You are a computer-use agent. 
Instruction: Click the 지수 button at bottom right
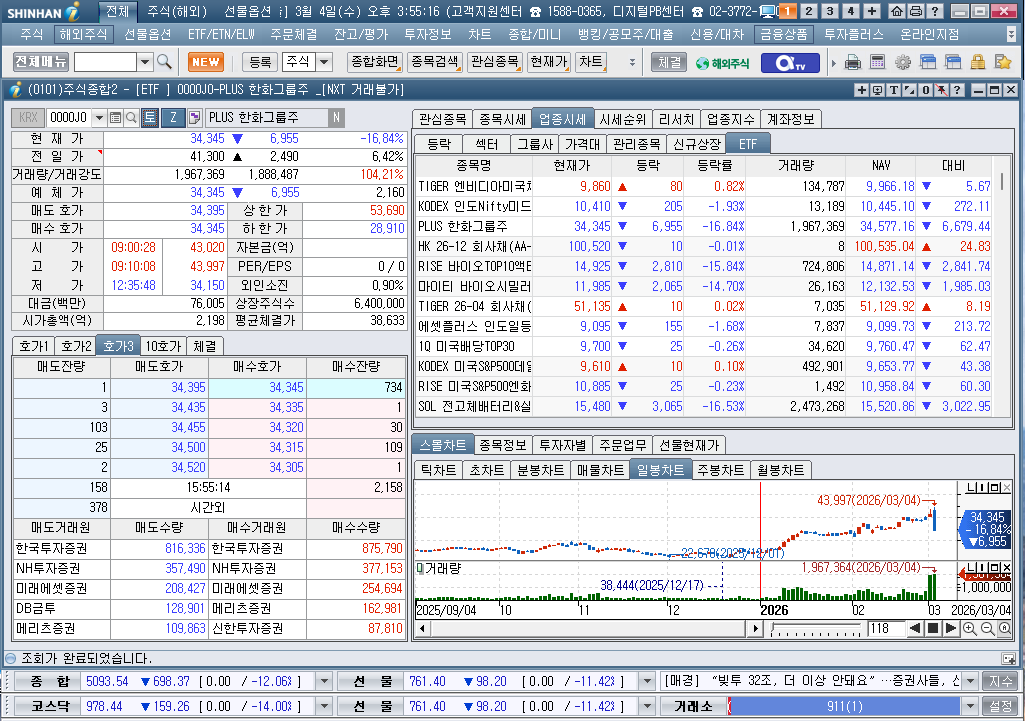tap(1000, 681)
